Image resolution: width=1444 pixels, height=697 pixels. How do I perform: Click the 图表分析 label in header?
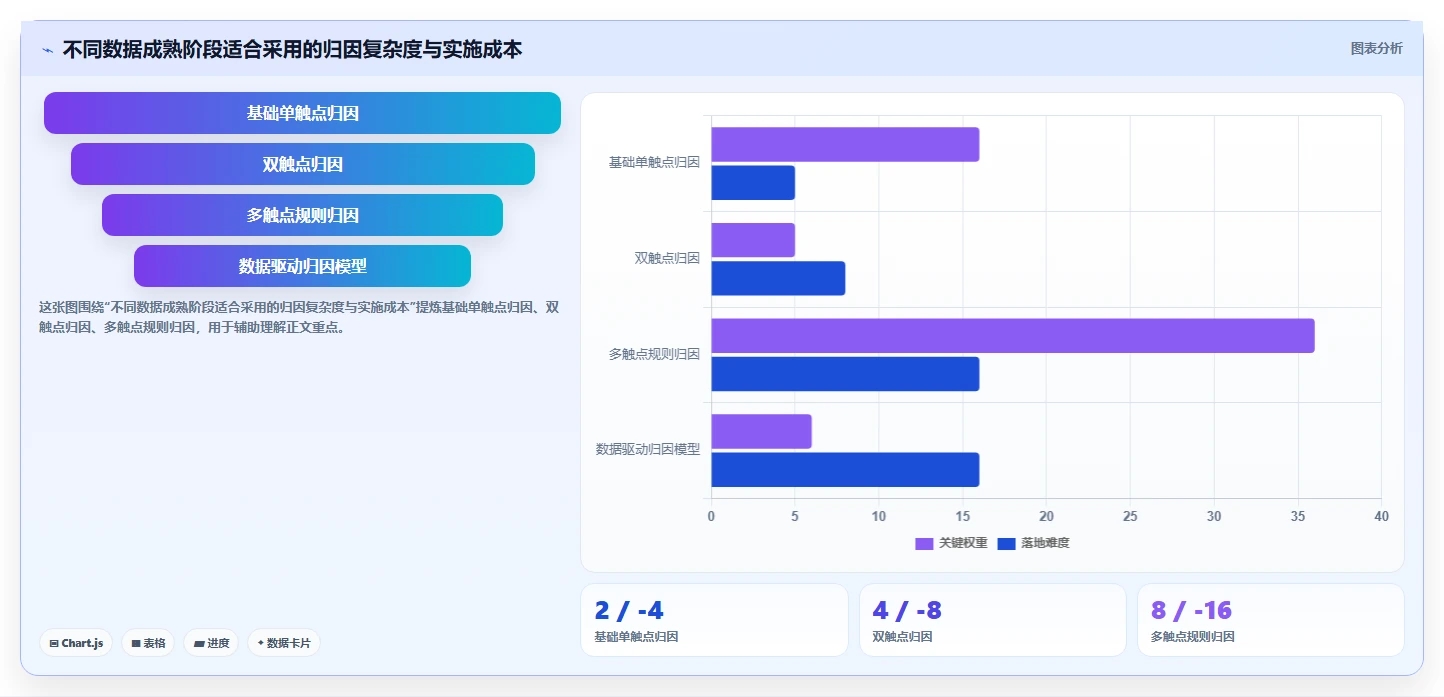tap(1376, 49)
